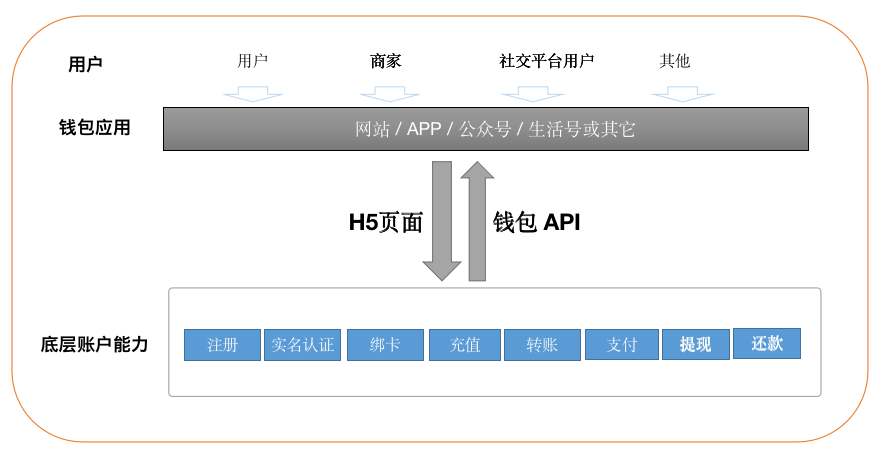876x453 pixels.
Task: Click the 商家 label
Action: pyautogui.click(x=385, y=60)
